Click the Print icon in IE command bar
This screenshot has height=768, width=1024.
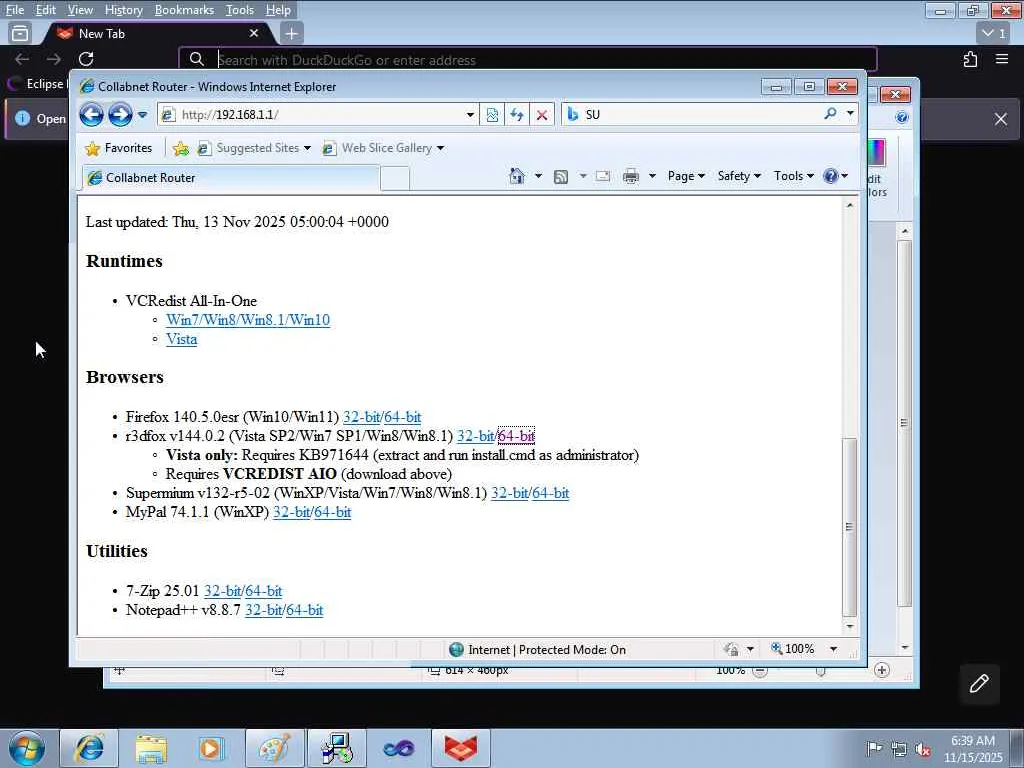(631, 176)
